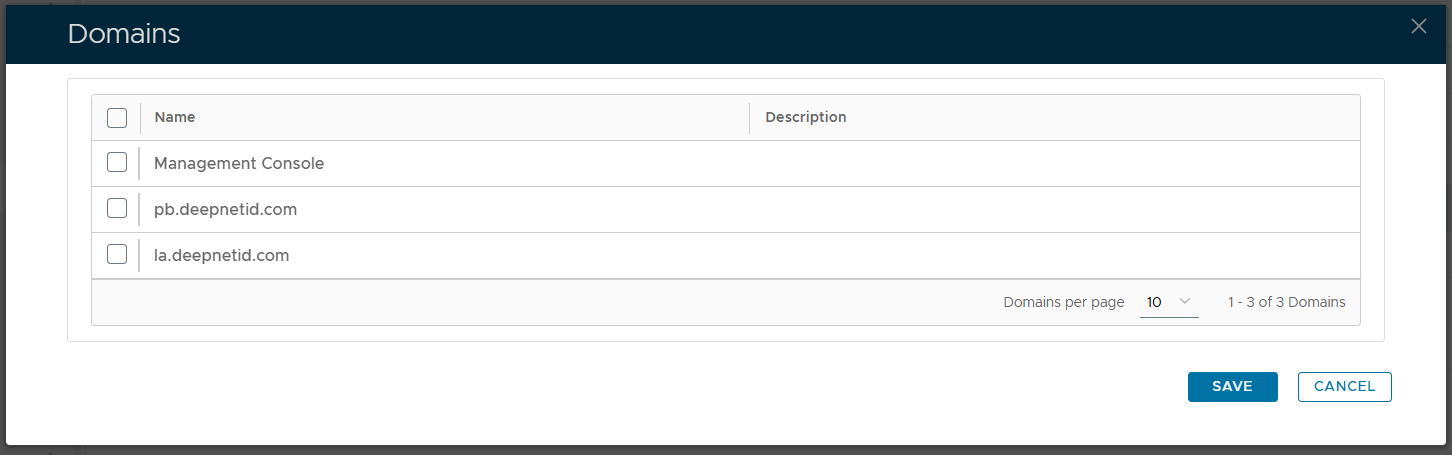Select the pb.deepnetid.com domain checkbox
The height and width of the screenshot is (455, 1452).
coord(117,208)
